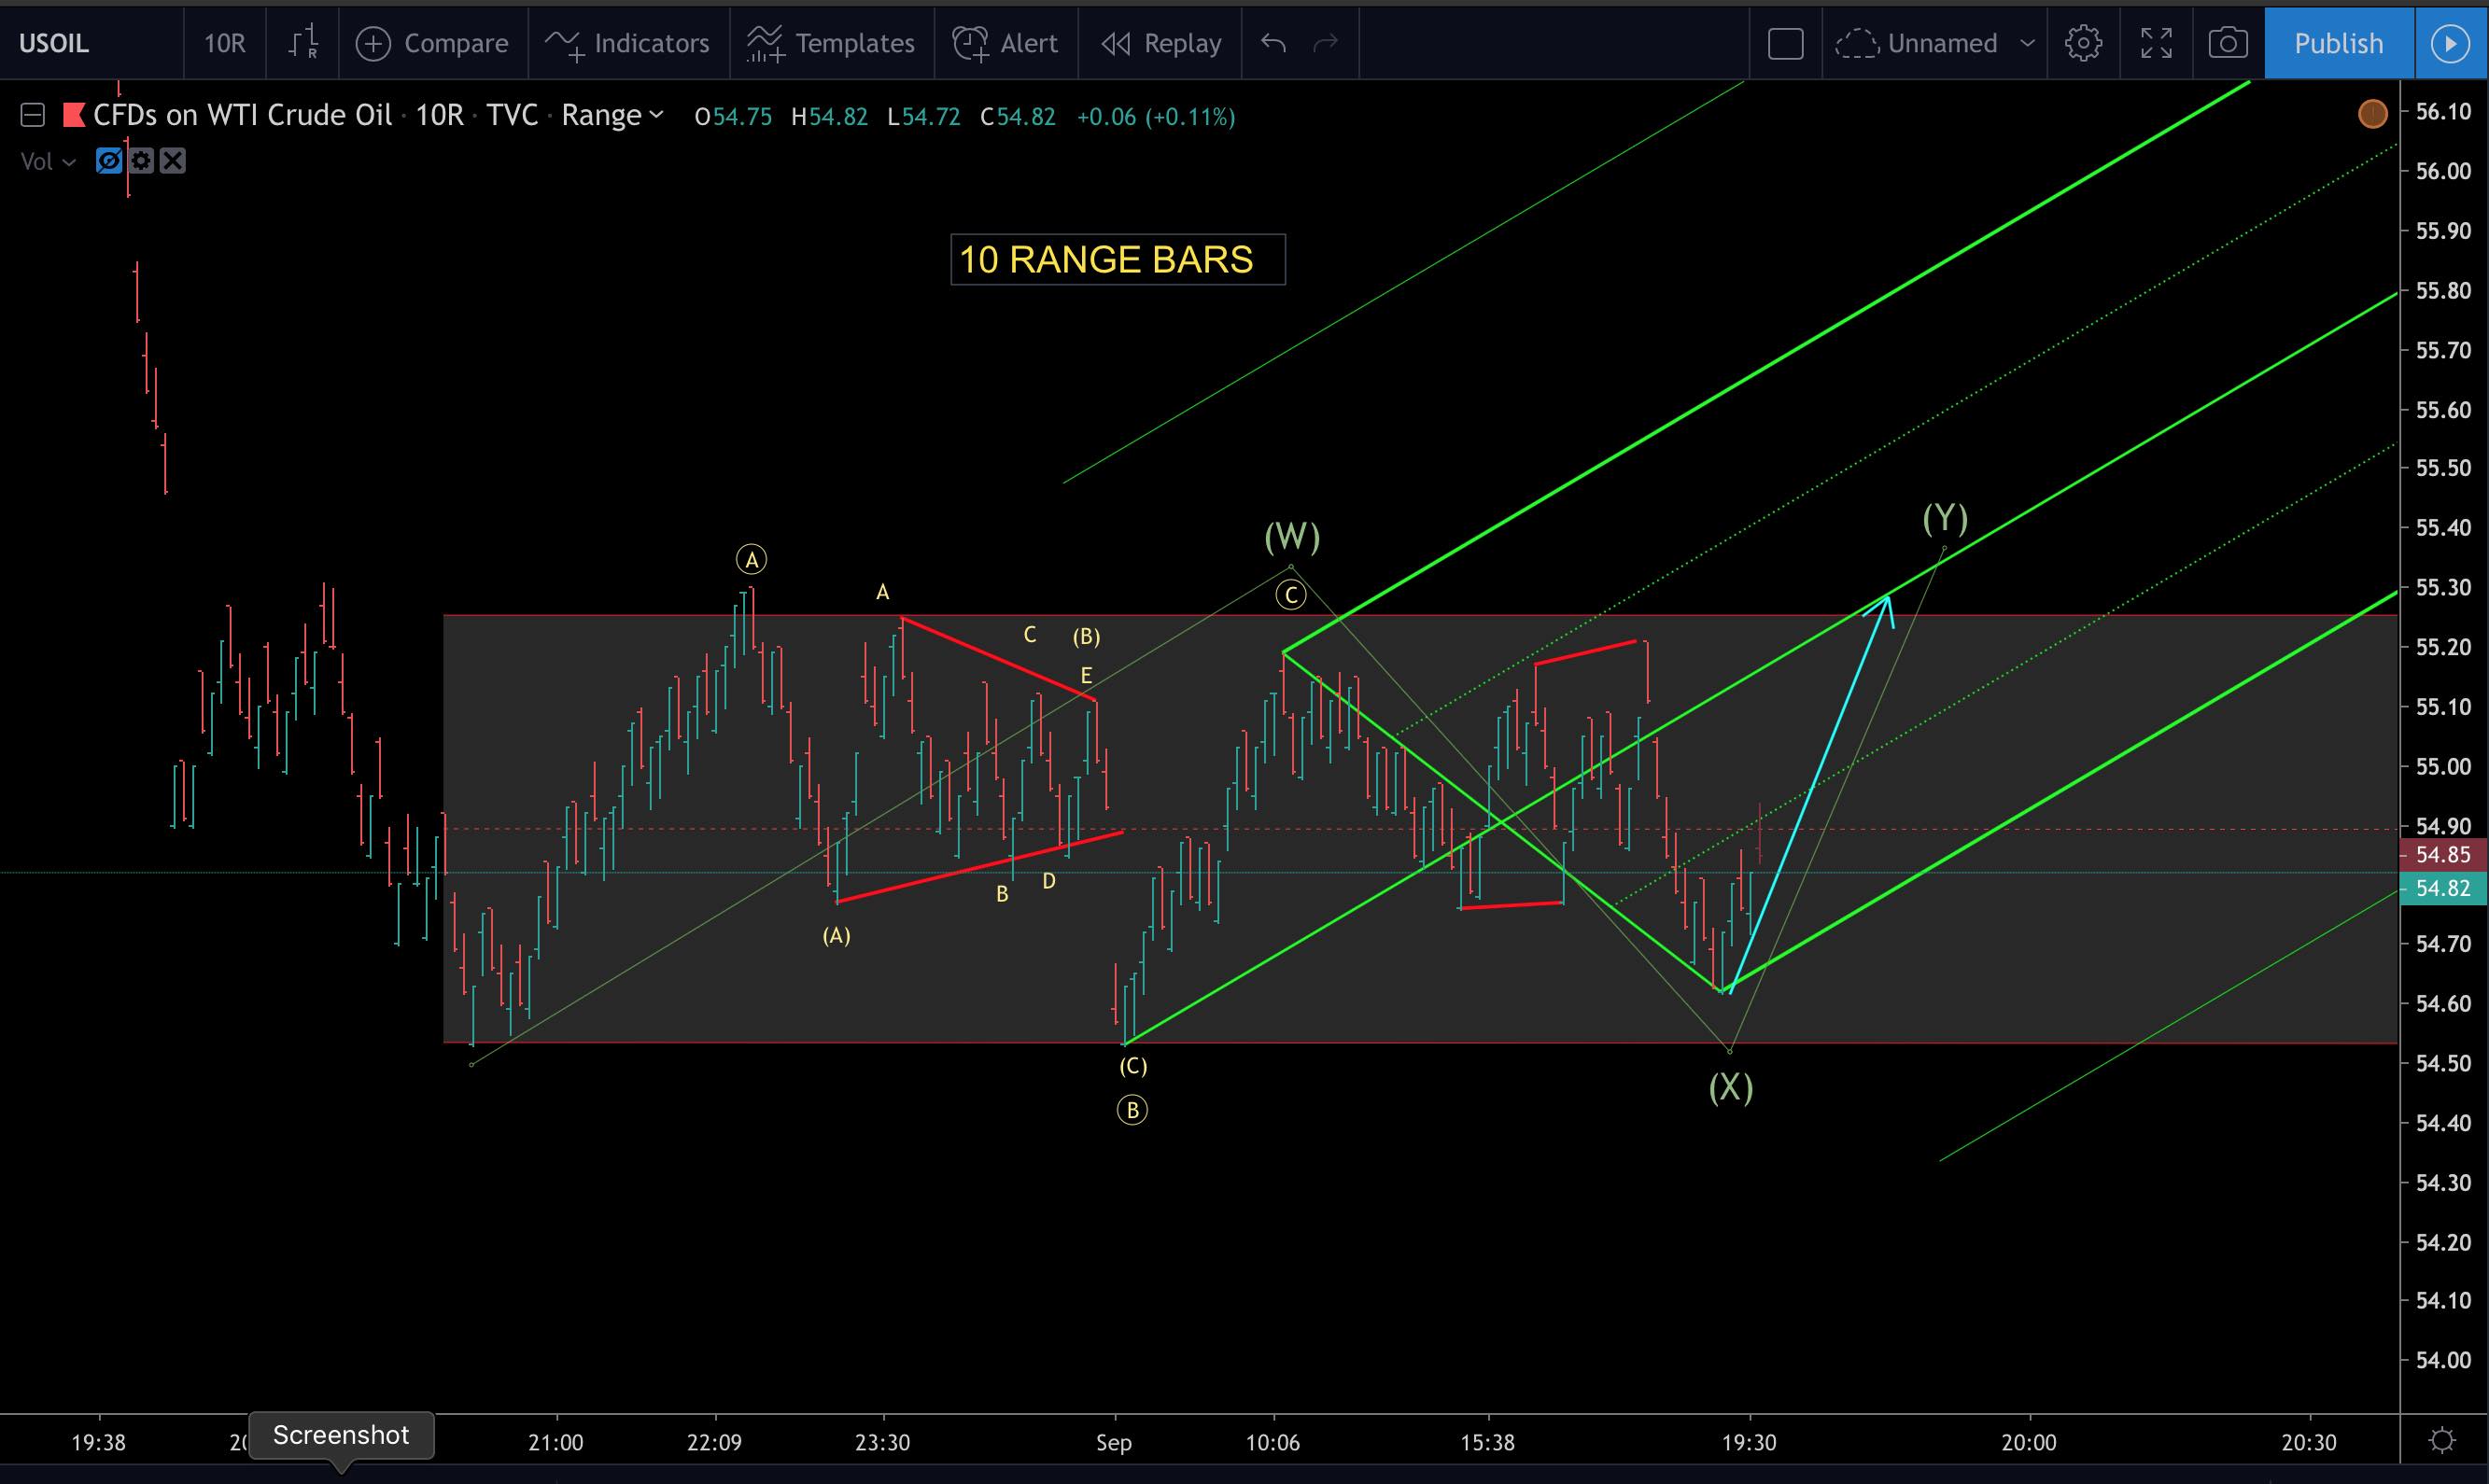Toggle fullscreen mode icon
2489x1484 pixels.
tap(2156, 43)
